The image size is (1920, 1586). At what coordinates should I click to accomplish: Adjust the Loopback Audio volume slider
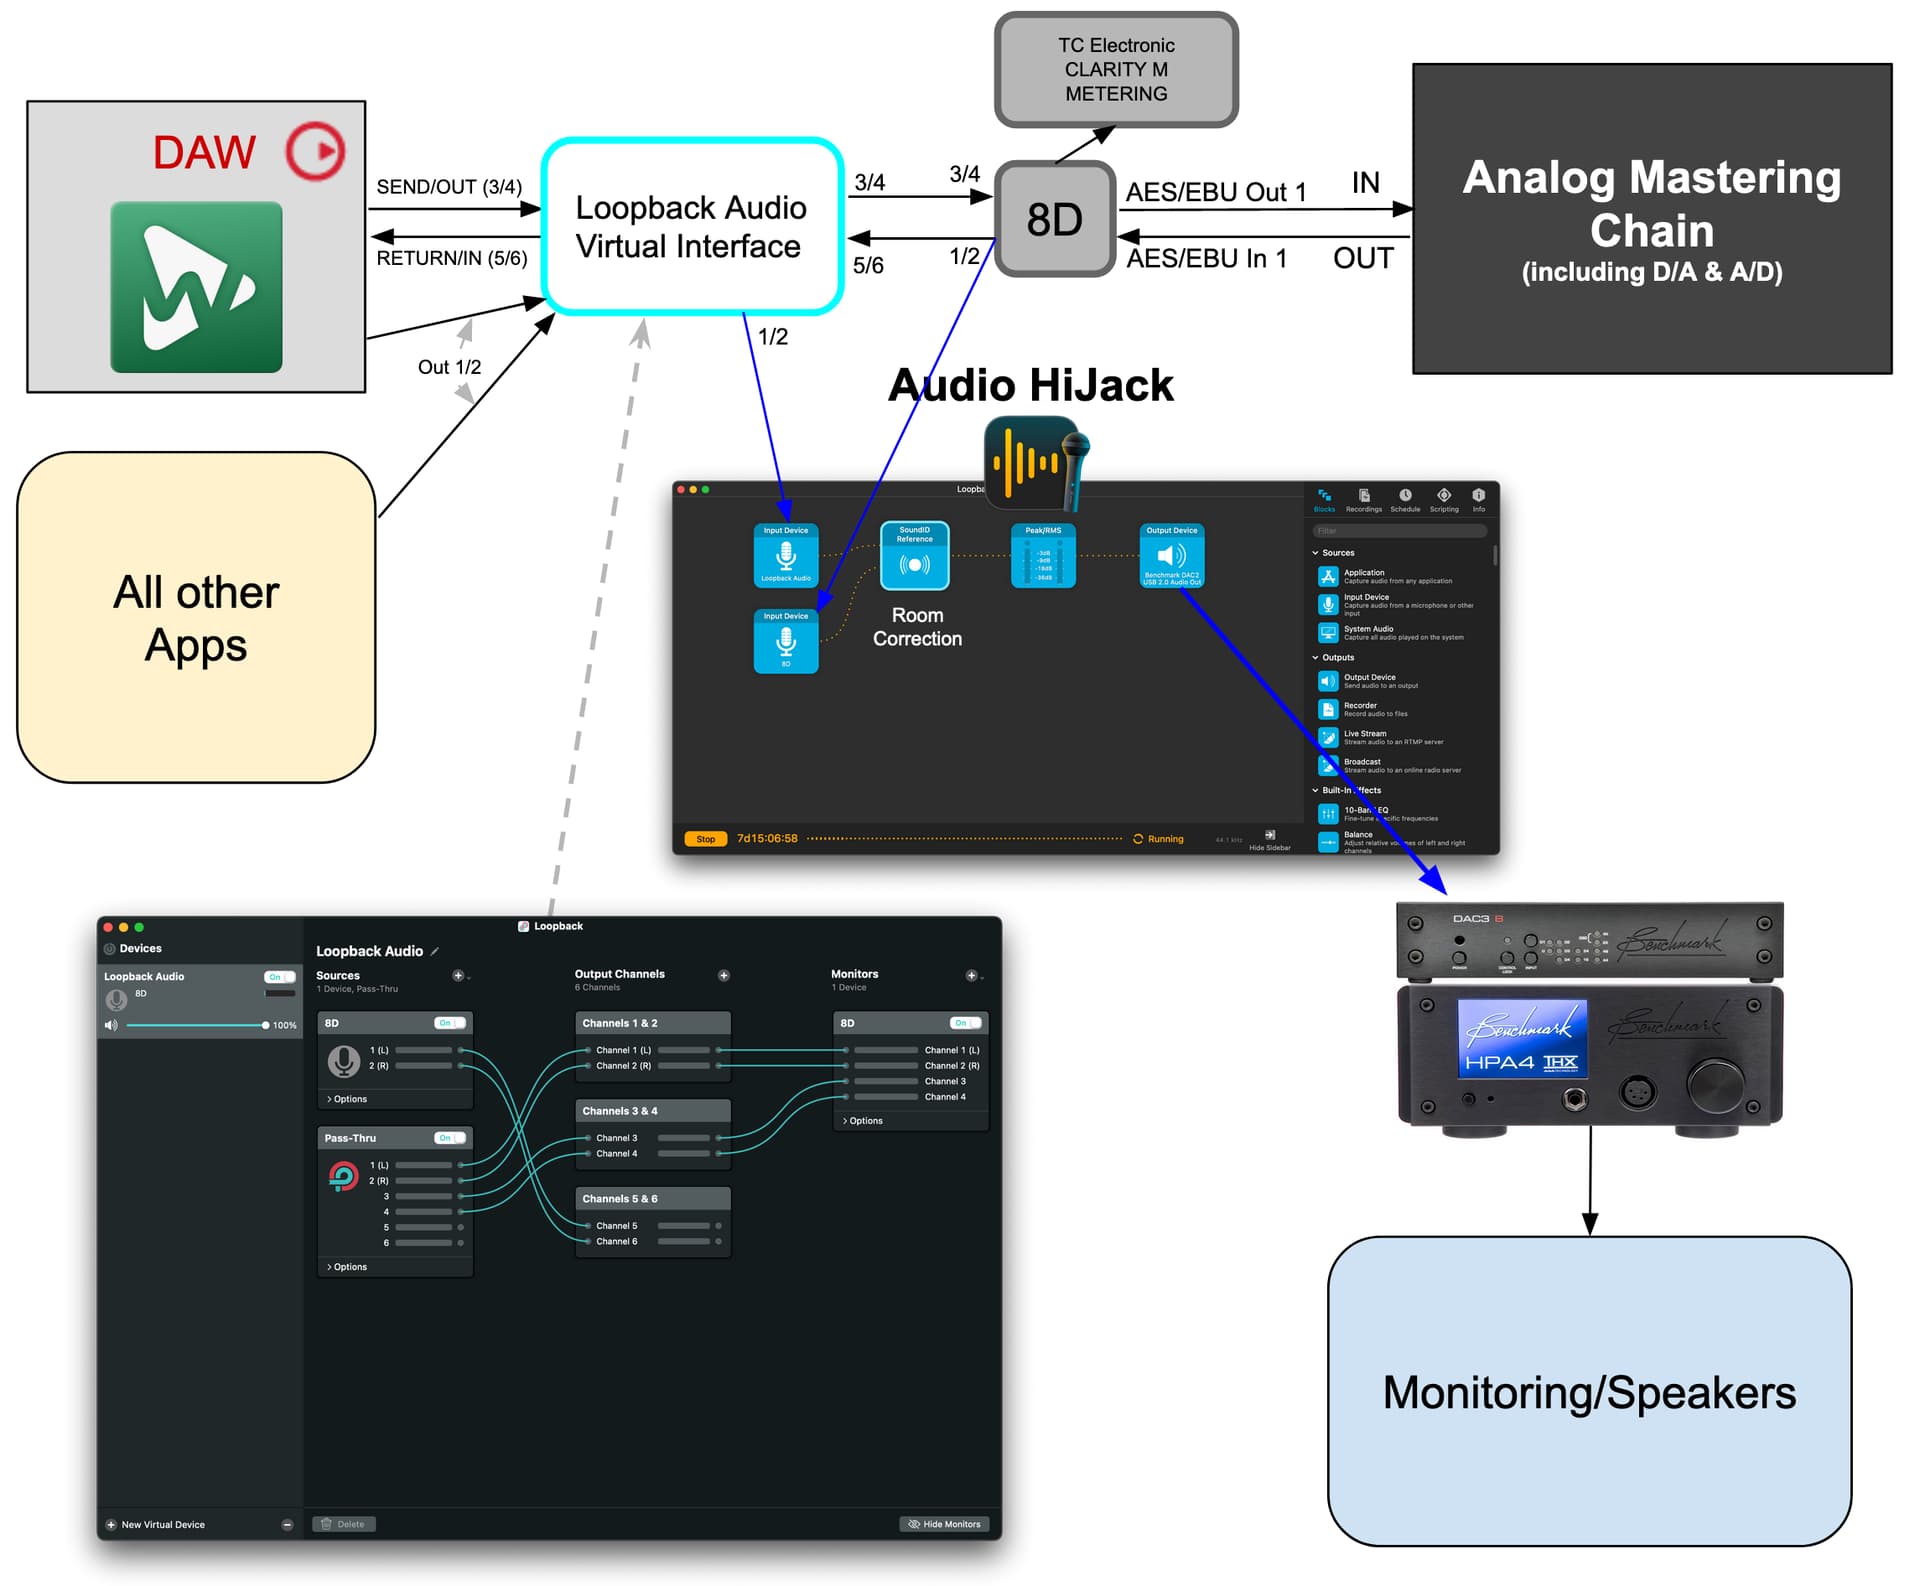point(264,1025)
